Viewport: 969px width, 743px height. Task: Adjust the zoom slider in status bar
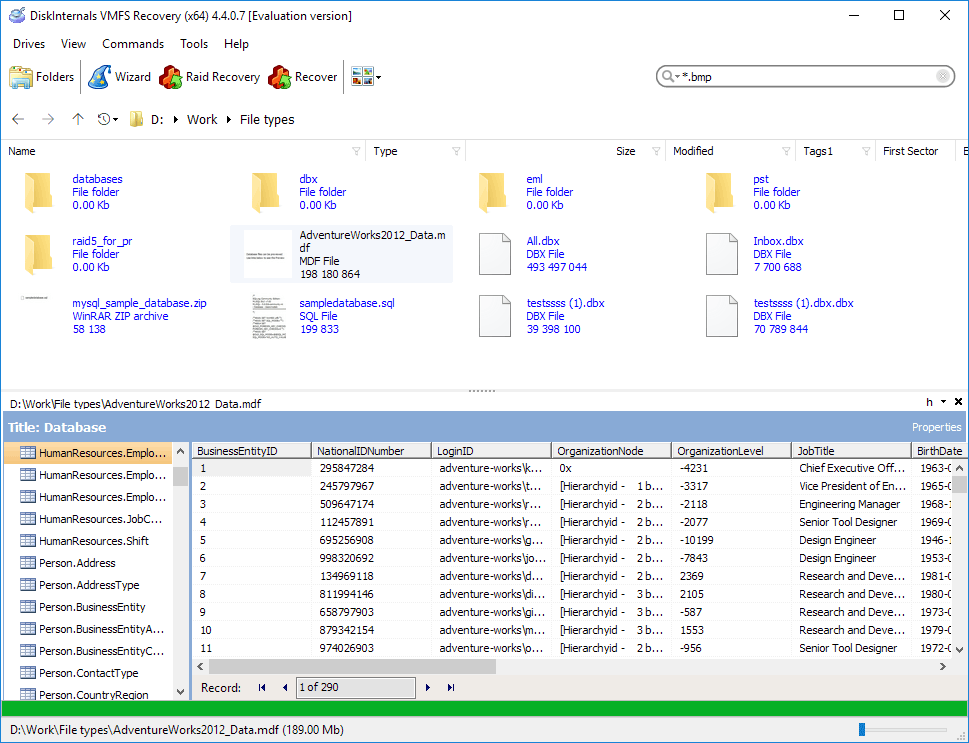861,729
